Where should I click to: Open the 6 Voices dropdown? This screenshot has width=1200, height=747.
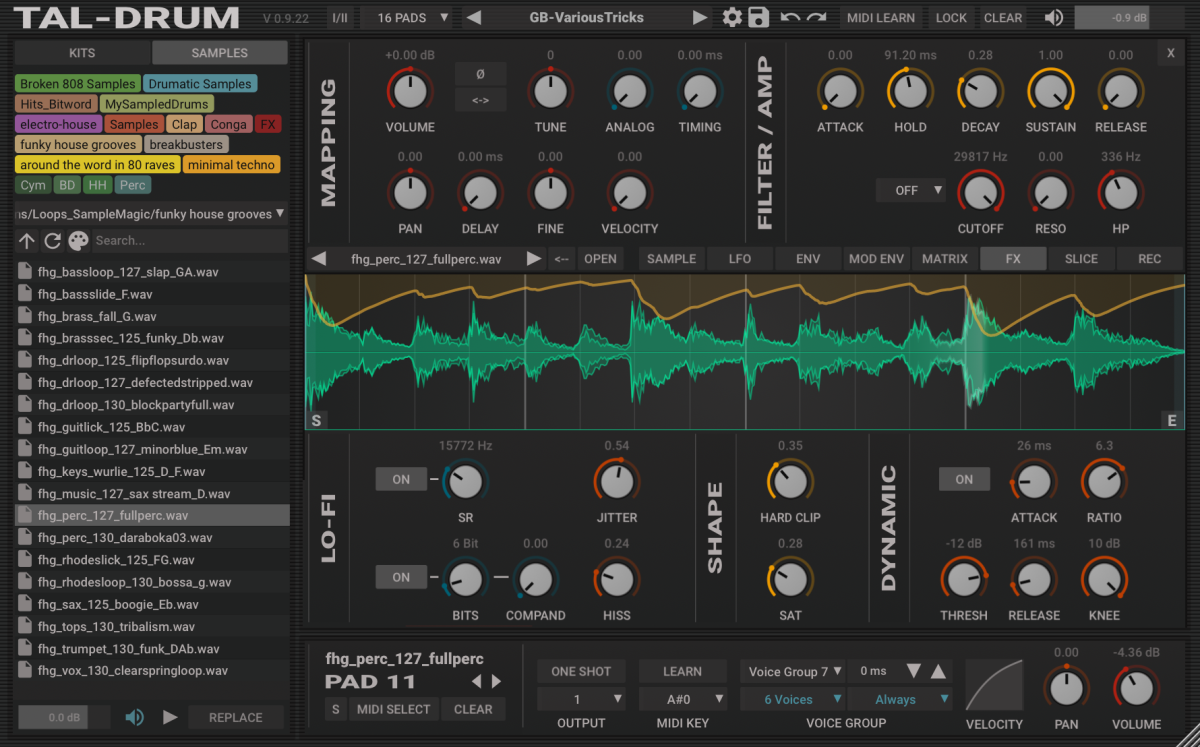click(792, 699)
